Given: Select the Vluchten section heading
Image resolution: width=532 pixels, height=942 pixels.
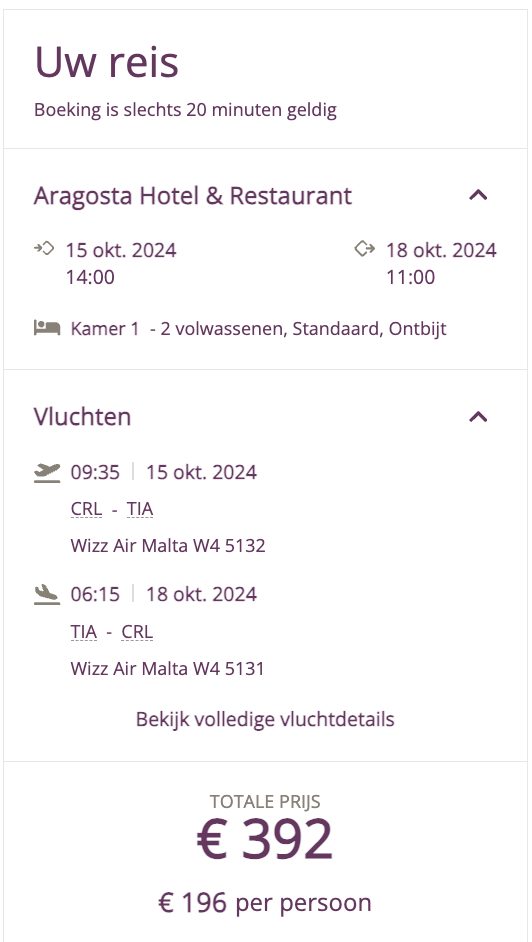Looking at the screenshot, I should 82,416.
